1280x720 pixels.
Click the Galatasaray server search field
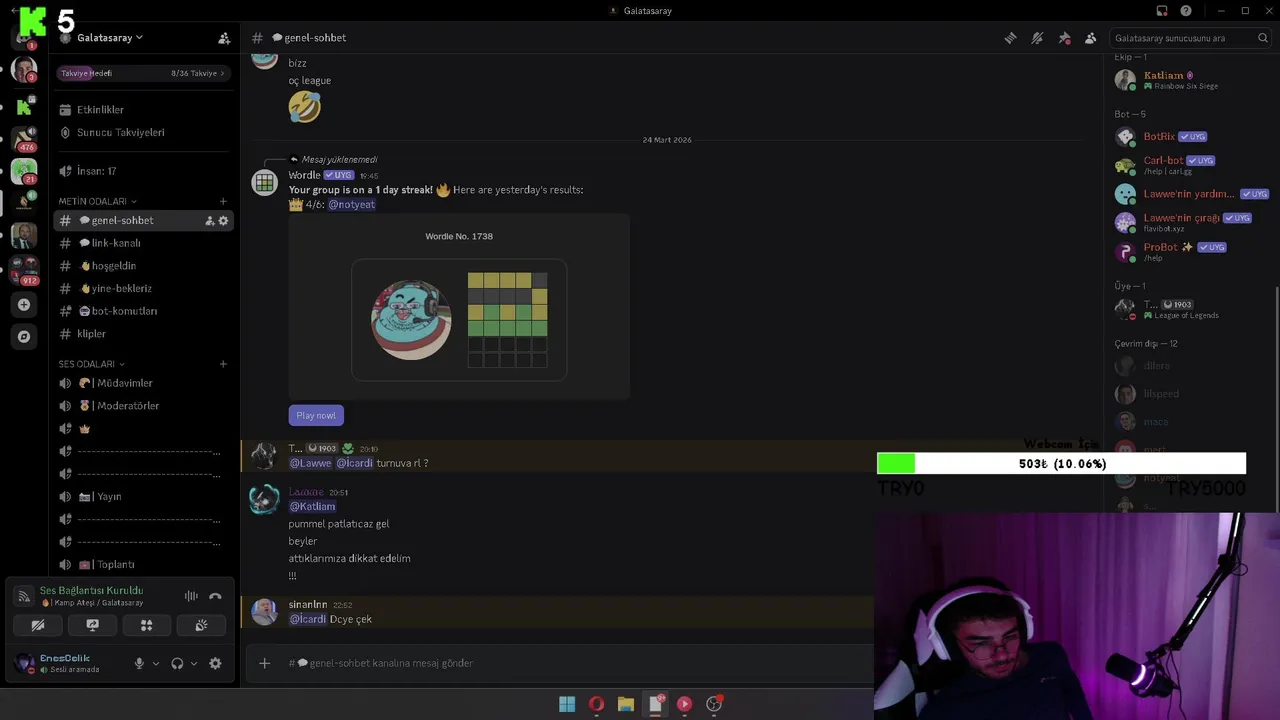click(x=1188, y=38)
